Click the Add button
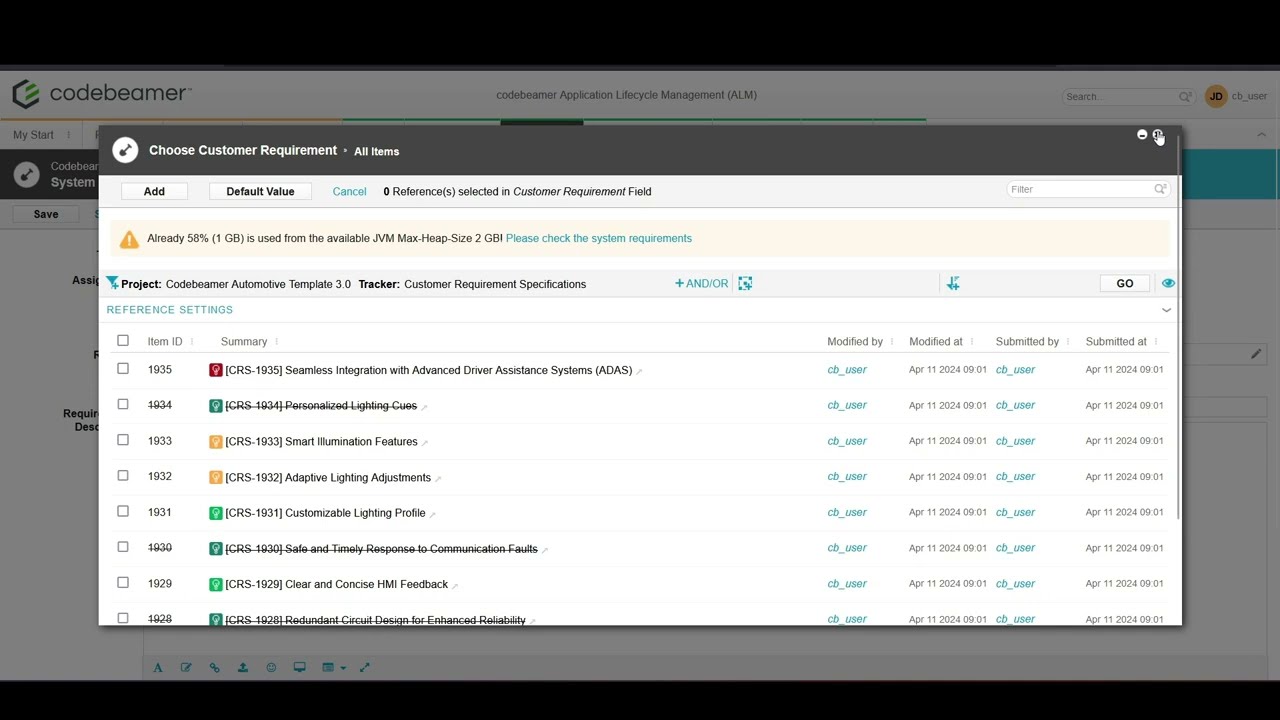 [x=154, y=191]
